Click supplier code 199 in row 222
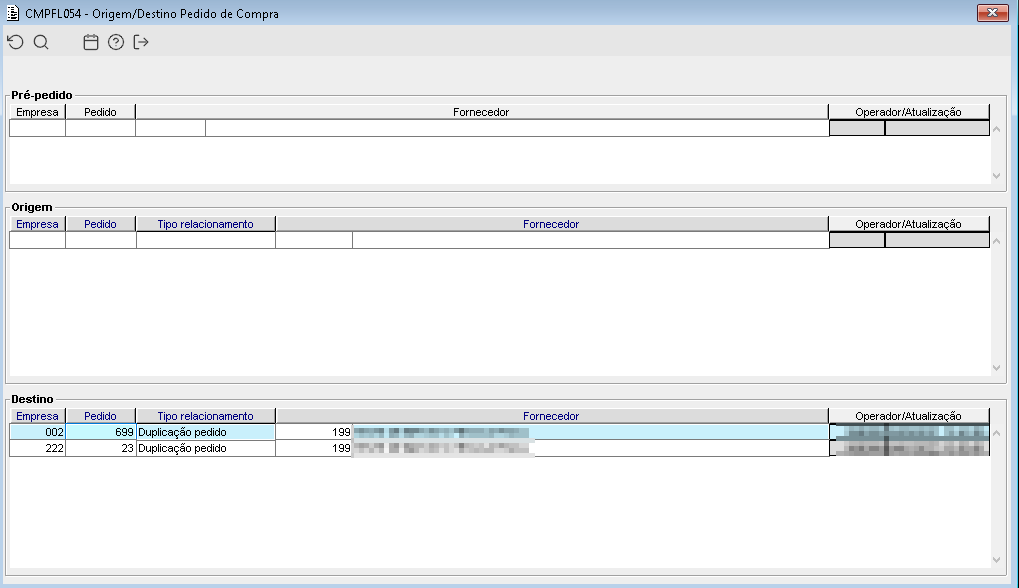Screen dimensions: 1019x588 [x=314, y=448]
